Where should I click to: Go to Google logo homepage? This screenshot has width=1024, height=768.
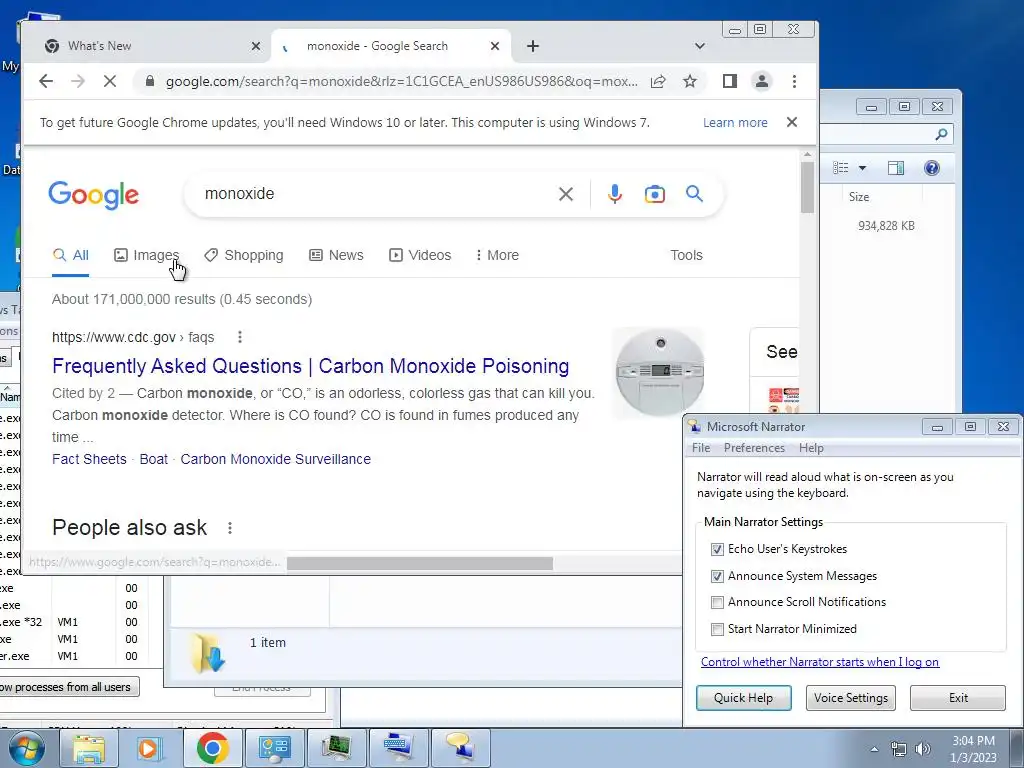point(93,195)
